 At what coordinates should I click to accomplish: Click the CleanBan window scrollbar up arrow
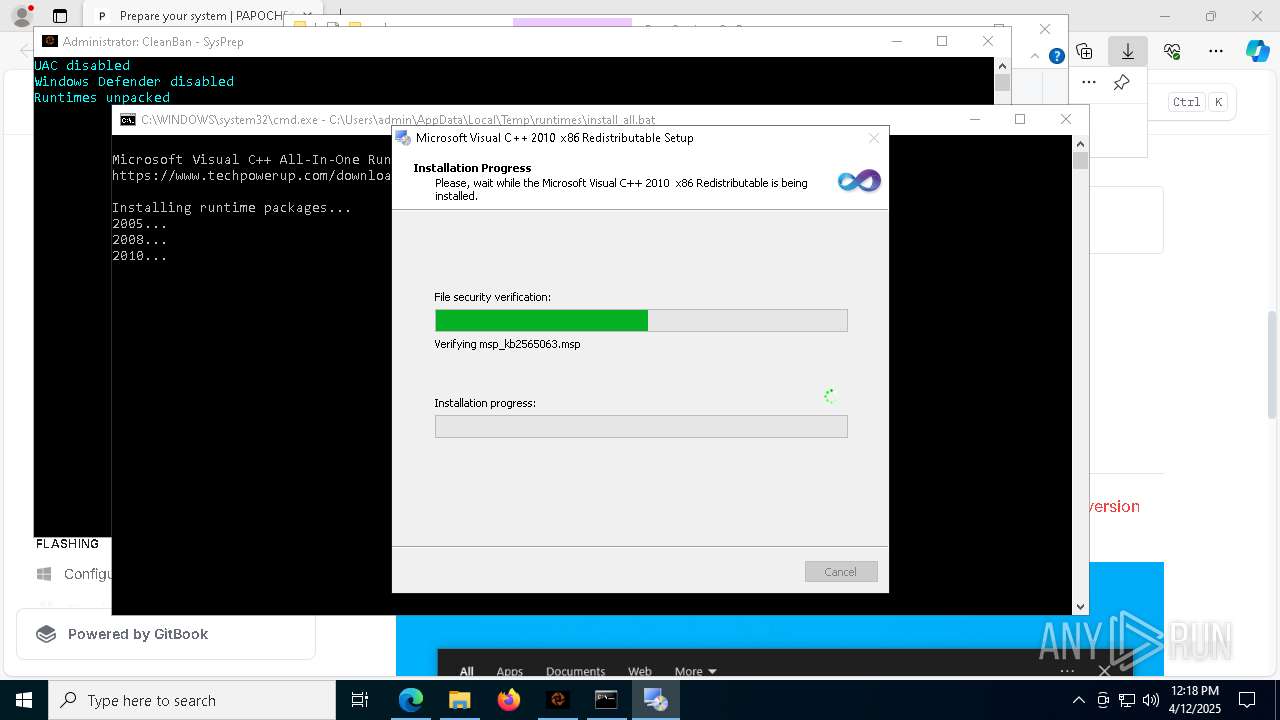pyautogui.click(x=1003, y=65)
